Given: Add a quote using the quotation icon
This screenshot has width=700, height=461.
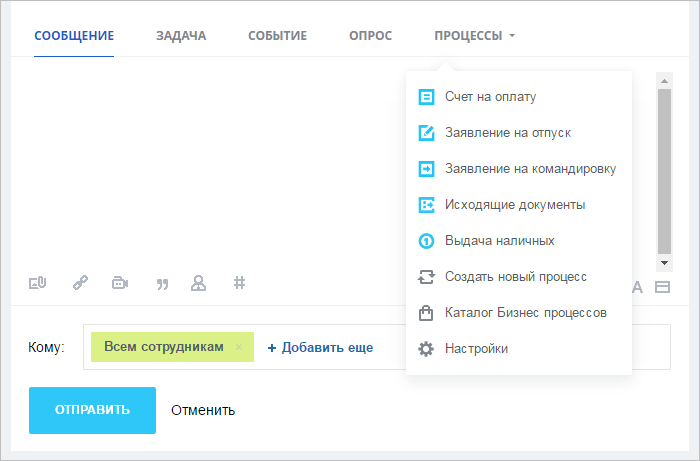Looking at the screenshot, I should coord(162,284).
